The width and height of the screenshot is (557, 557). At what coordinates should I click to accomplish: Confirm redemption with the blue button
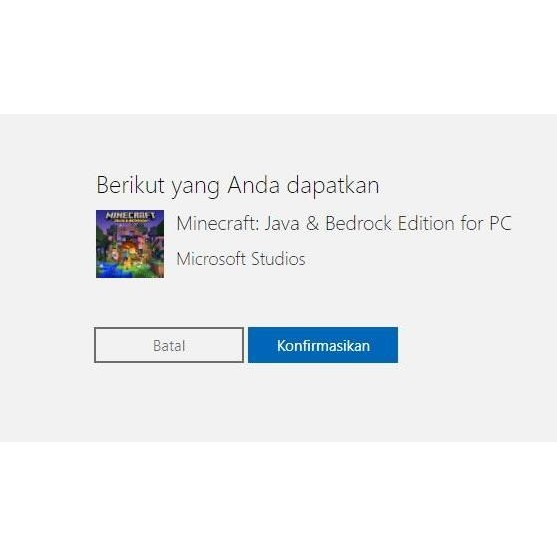tap(323, 345)
